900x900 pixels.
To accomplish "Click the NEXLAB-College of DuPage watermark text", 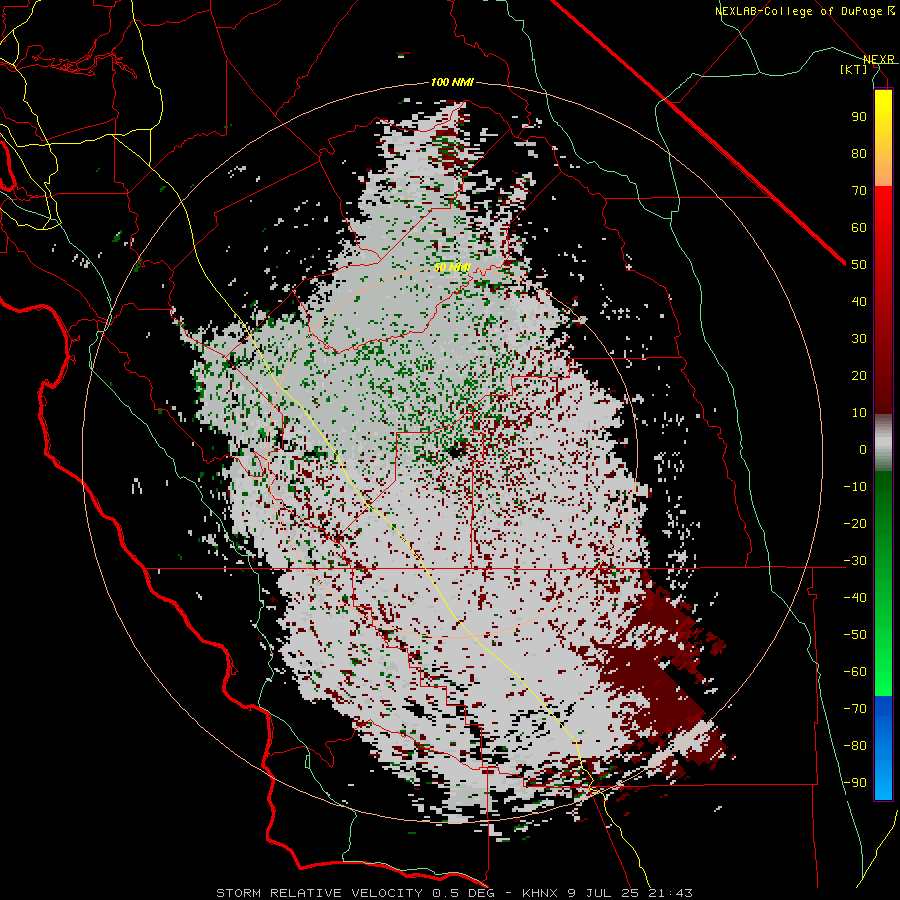I will pyautogui.click(x=804, y=11).
